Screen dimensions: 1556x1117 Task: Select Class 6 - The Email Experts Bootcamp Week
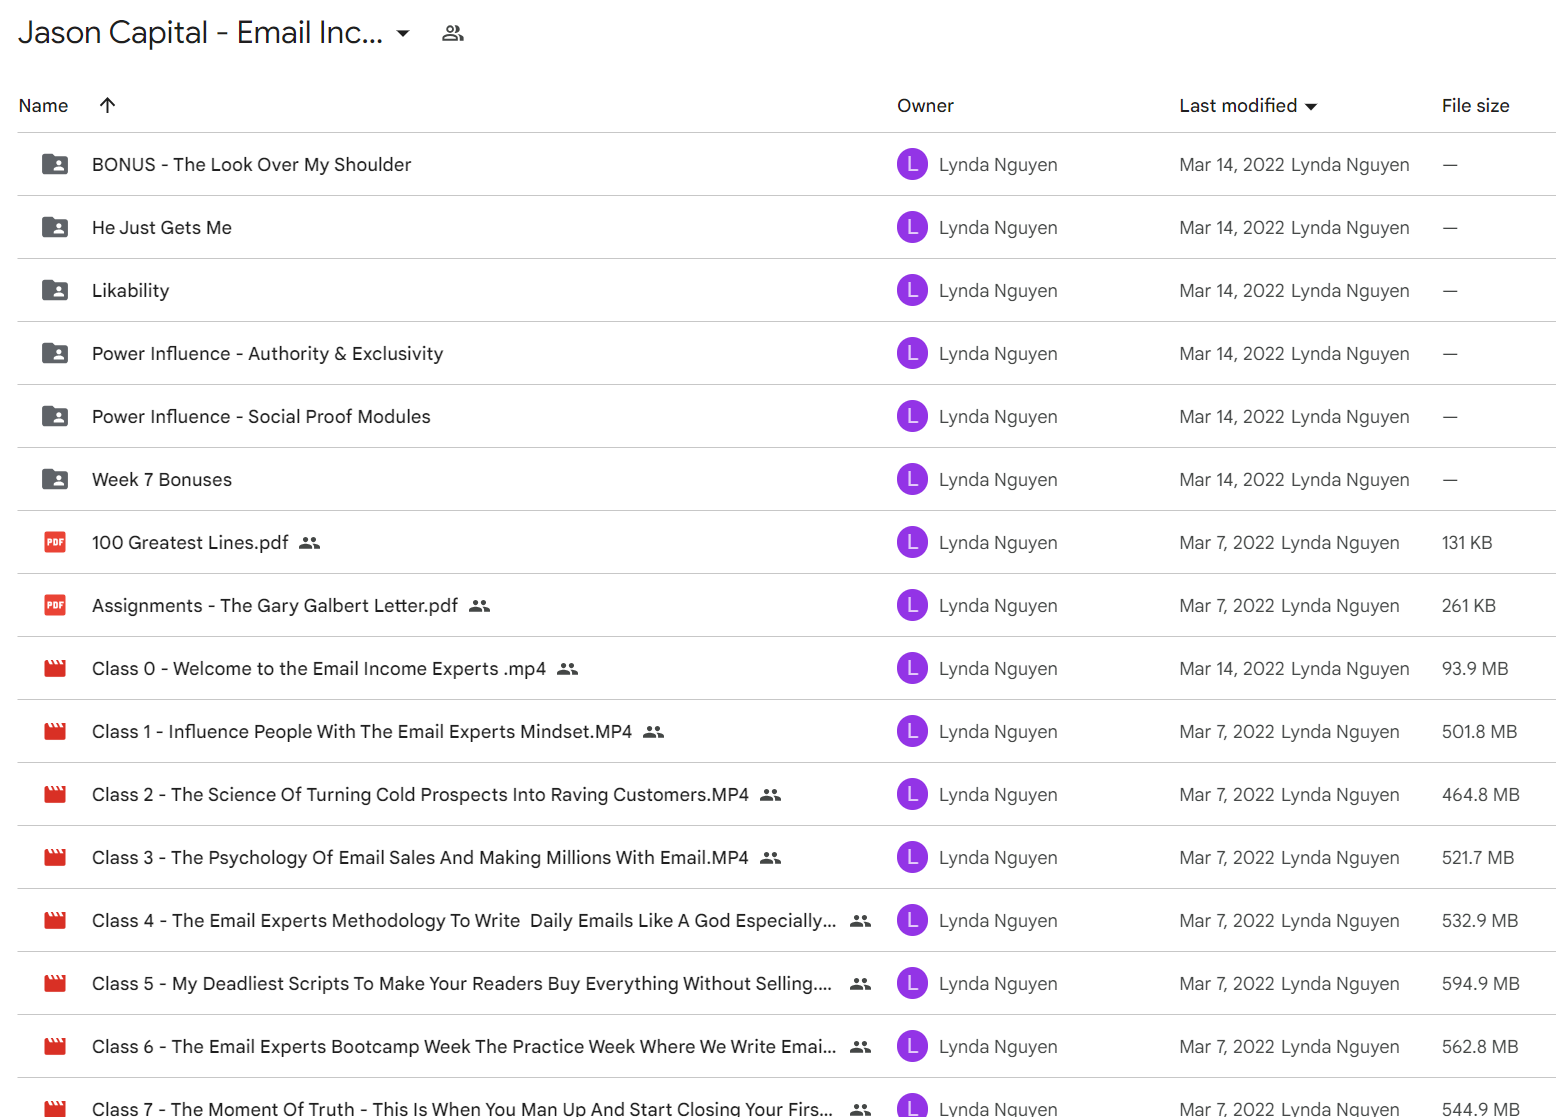464,1046
